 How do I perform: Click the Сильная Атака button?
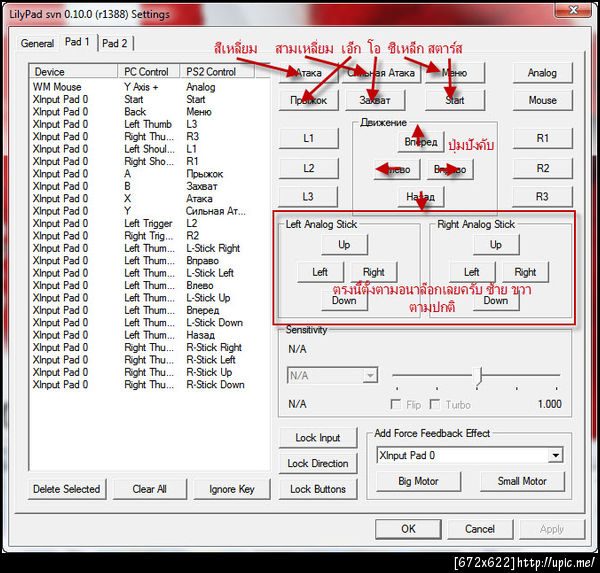[x=382, y=73]
